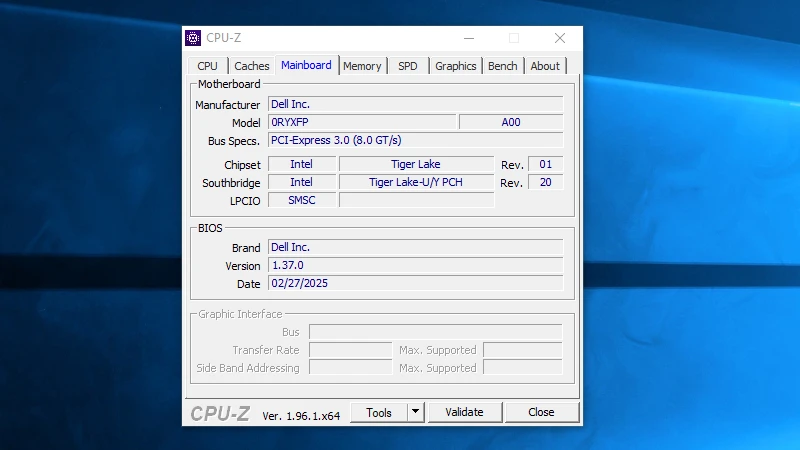
Task: Click the Tiger Lake-U/Y PCH field
Action: pos(416,182)
